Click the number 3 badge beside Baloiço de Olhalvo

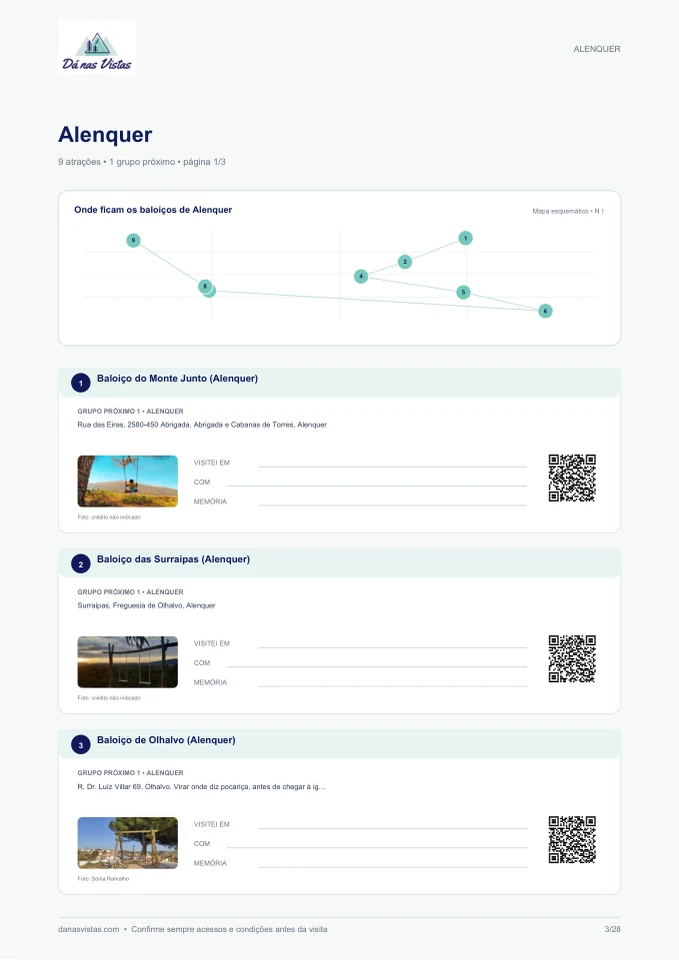81,745
